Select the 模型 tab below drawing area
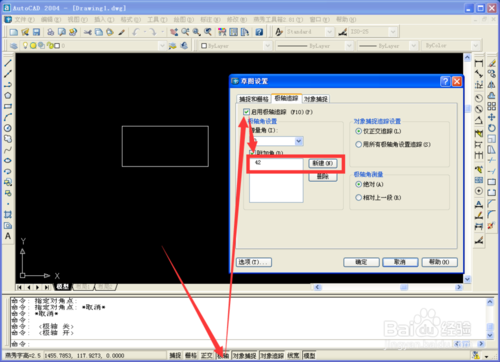Screen dimensions: 500x362 pos(62,287)
